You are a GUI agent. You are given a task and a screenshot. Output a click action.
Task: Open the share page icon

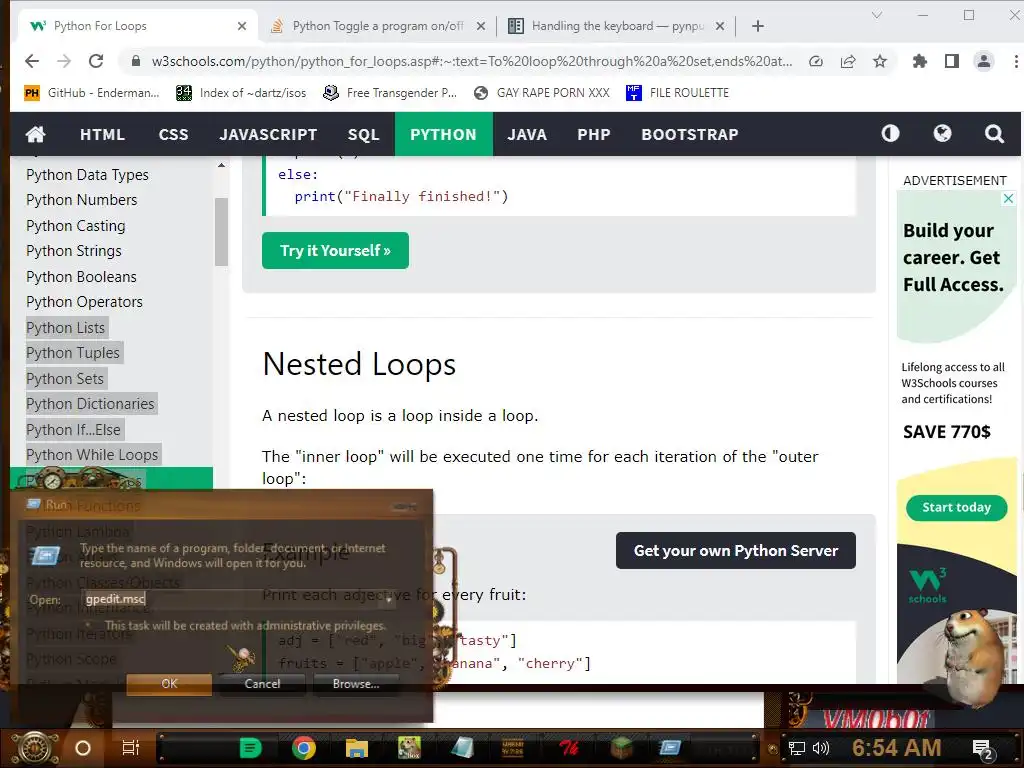click(x=848, y=61)
